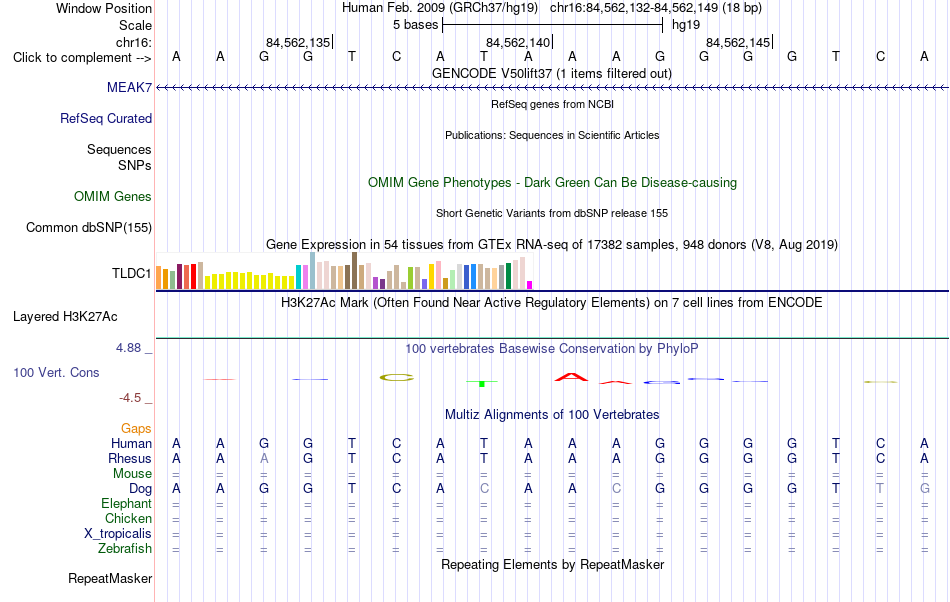Click the 'Scale' label
The width and height of the screenshot is (950, 602).
pos(135,25)
